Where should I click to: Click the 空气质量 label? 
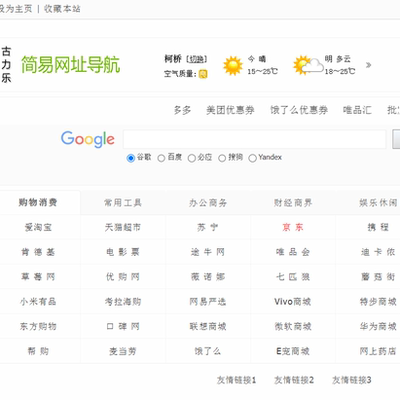(x=180, y=74)
